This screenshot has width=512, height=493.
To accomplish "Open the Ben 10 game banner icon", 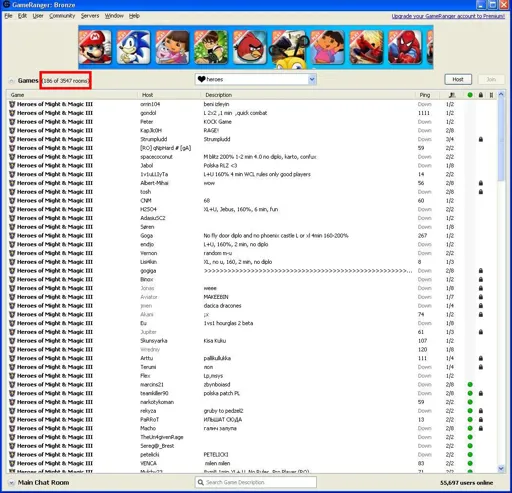I will [x=211, y=47].
